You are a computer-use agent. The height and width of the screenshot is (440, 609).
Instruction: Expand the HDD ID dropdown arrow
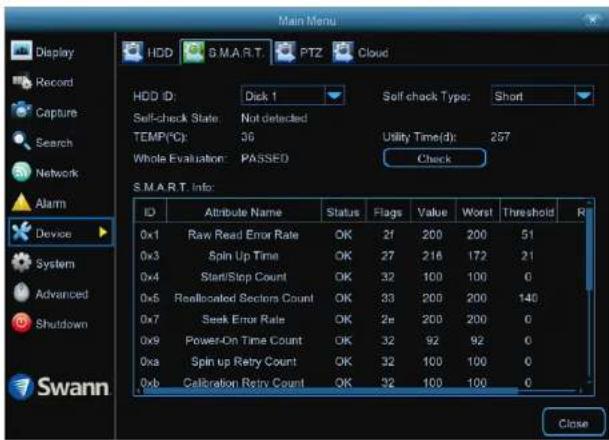[x=335, y=95]
